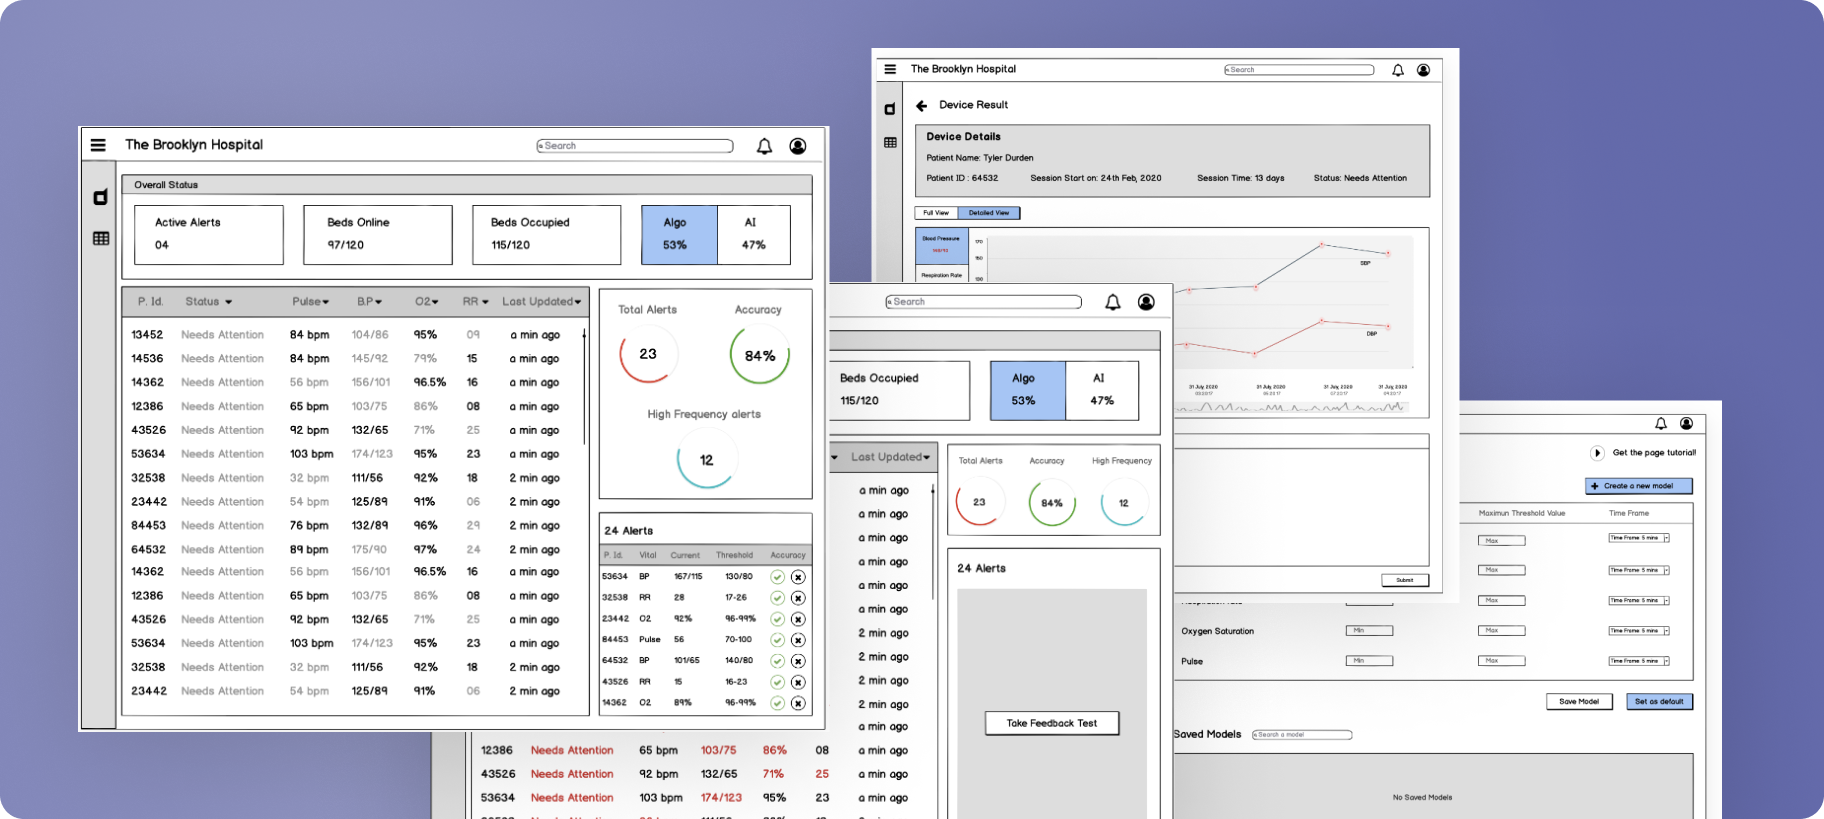Switch to Full View in Device Result

(x=936, y=213)
